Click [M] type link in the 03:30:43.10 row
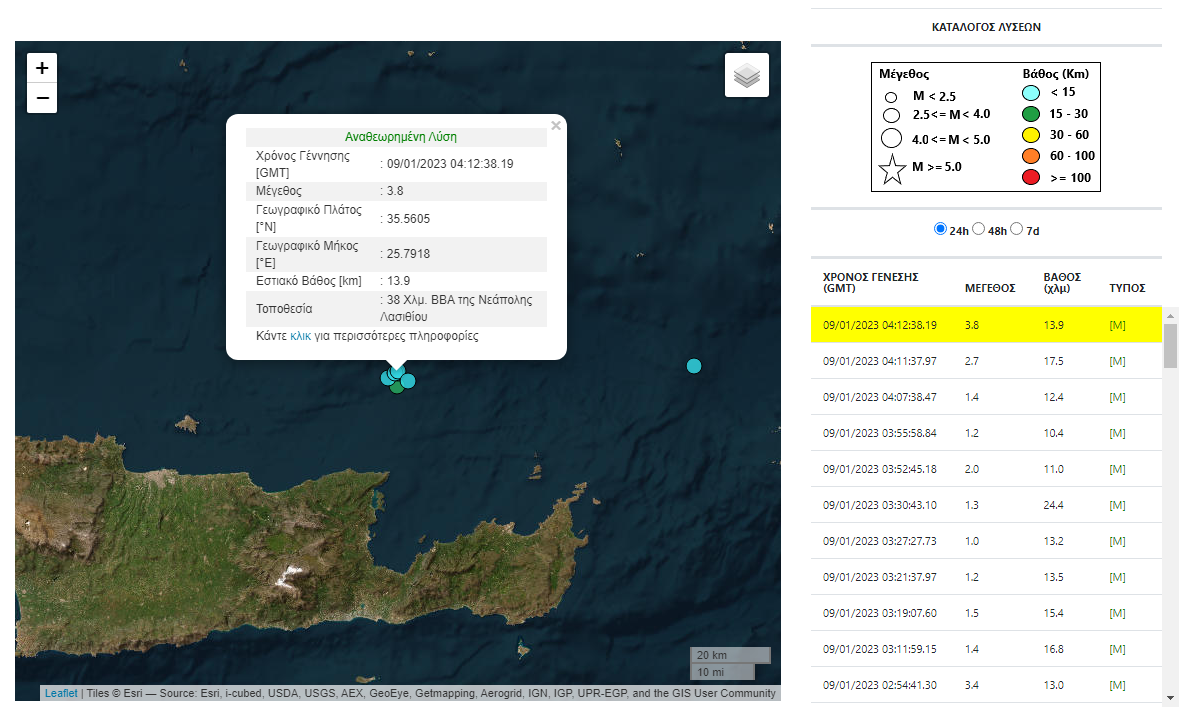 [1117, 505]
